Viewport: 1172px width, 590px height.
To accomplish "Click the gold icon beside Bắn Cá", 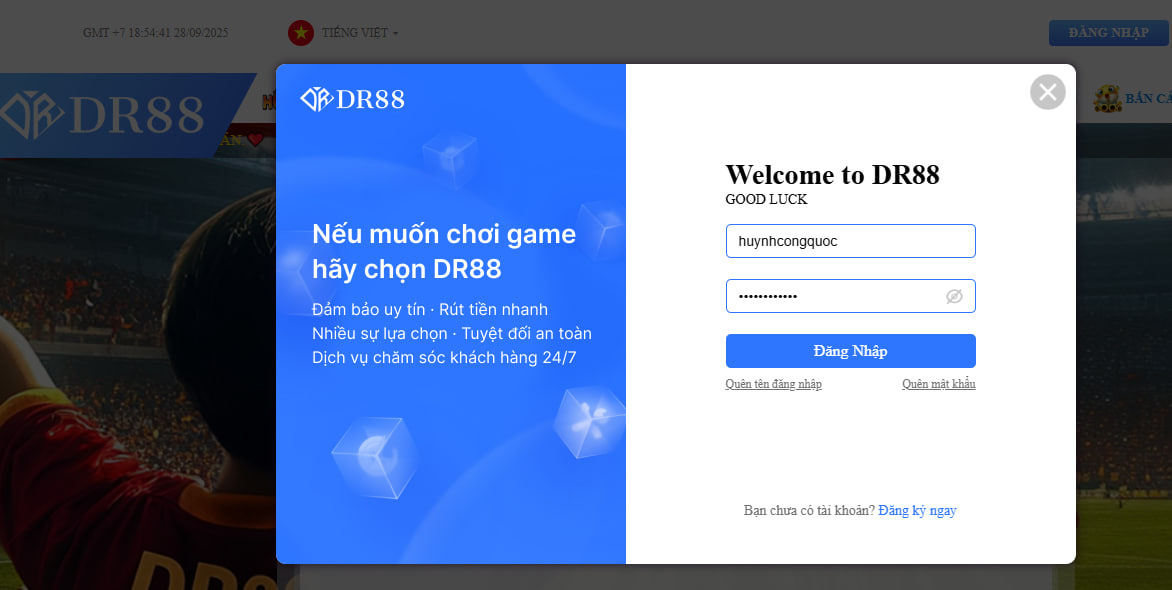I will pyautogui.click(x=1106, y=99).
